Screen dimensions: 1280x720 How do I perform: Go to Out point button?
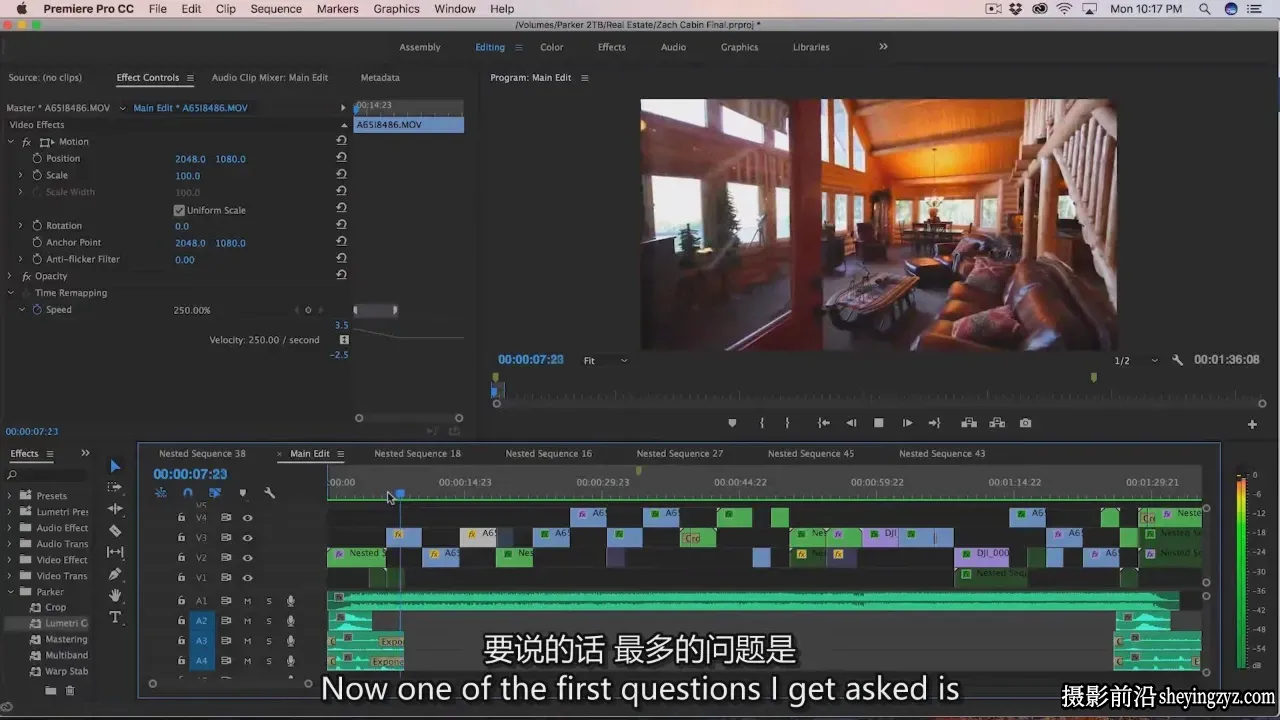click(934, 423)
